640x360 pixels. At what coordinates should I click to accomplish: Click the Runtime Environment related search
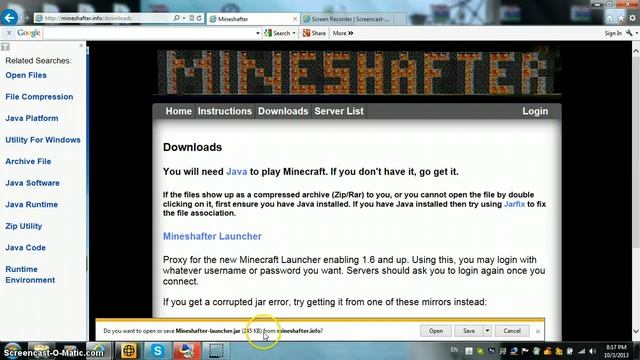point(30,275)
